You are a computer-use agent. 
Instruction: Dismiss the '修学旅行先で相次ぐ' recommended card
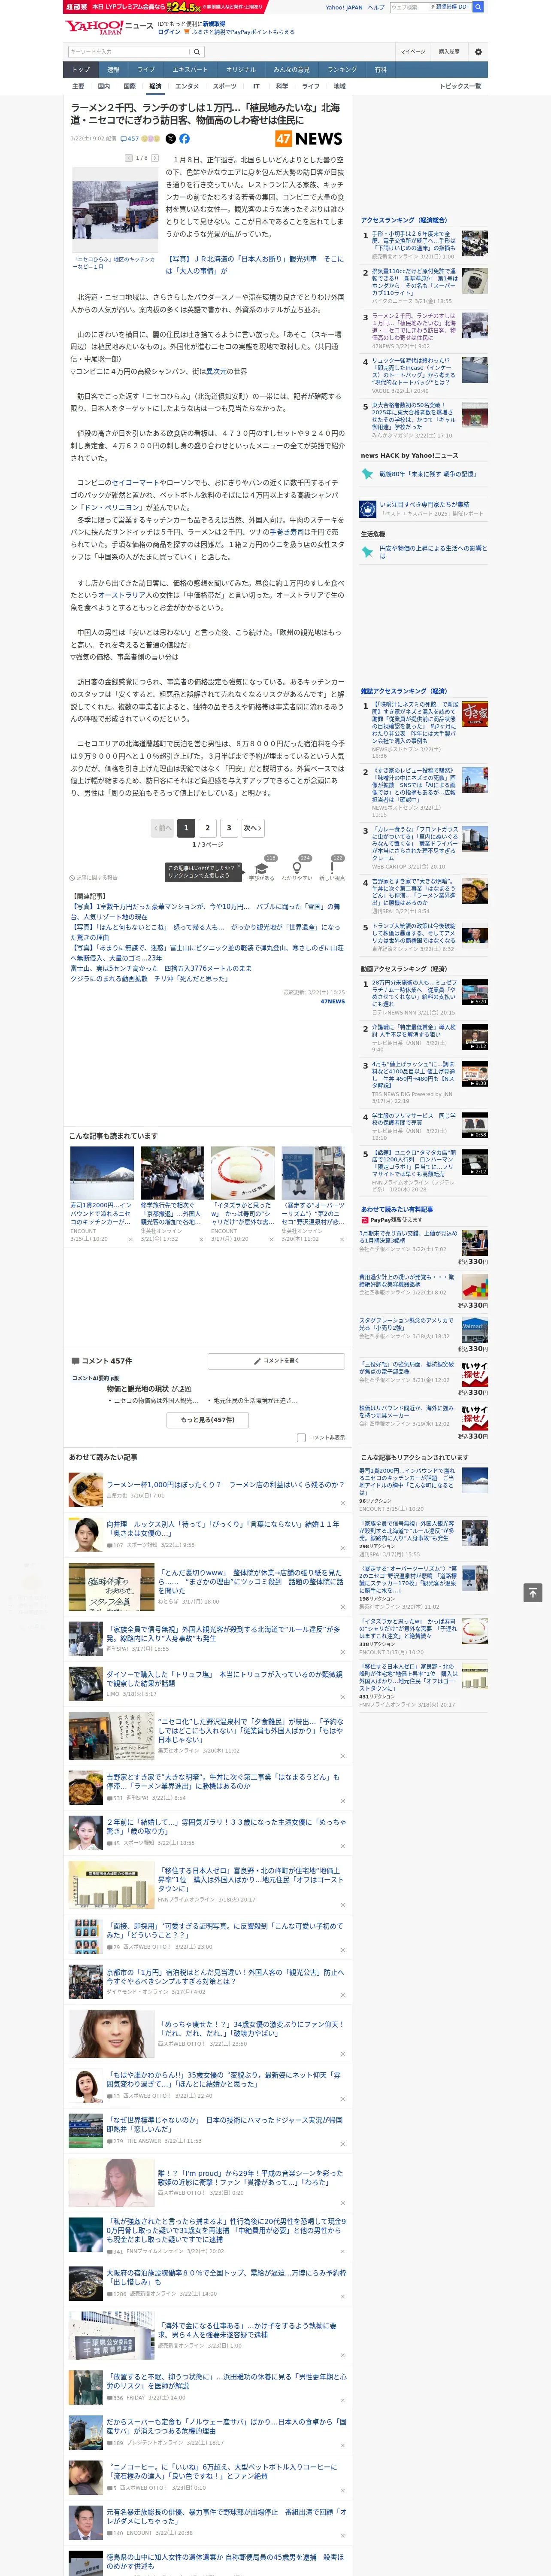point(201,1239)
